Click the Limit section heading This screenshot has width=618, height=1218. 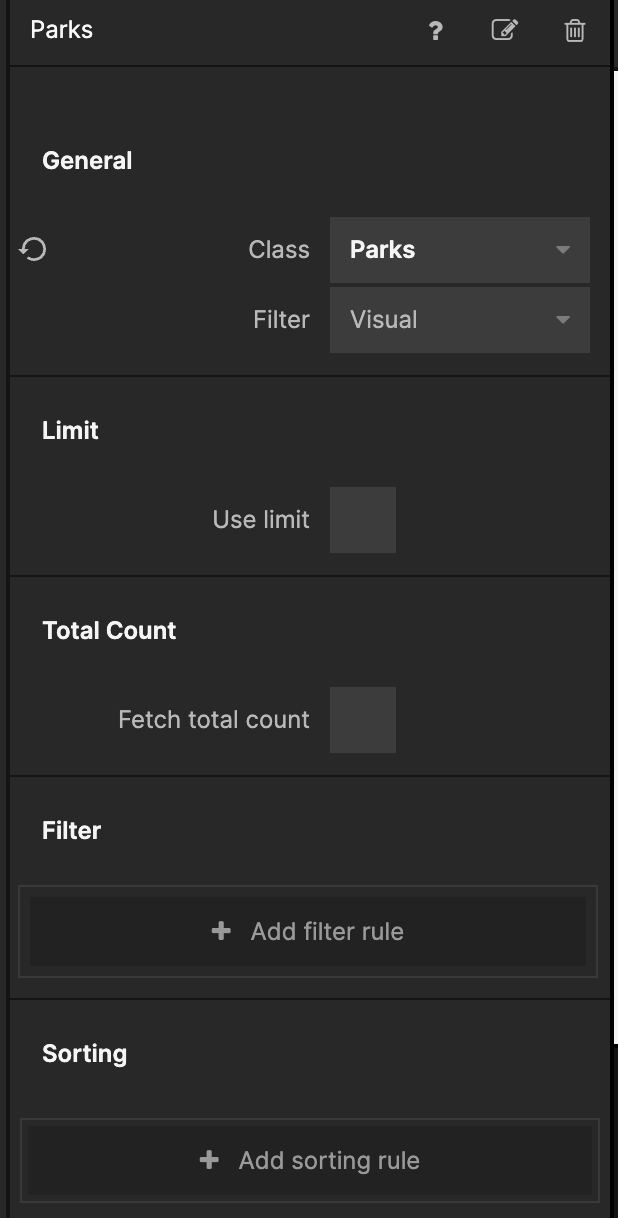(x=70, y=431)
